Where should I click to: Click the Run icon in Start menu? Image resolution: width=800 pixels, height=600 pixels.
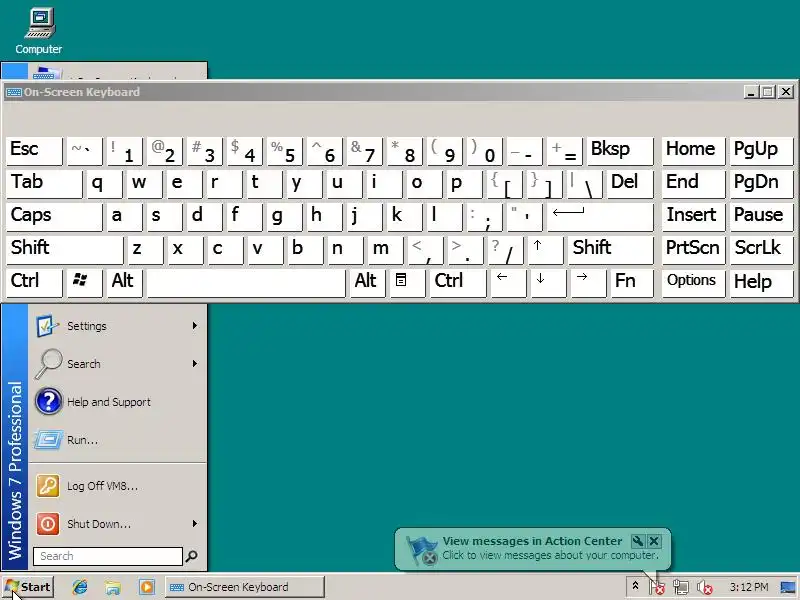click(47, 439)
